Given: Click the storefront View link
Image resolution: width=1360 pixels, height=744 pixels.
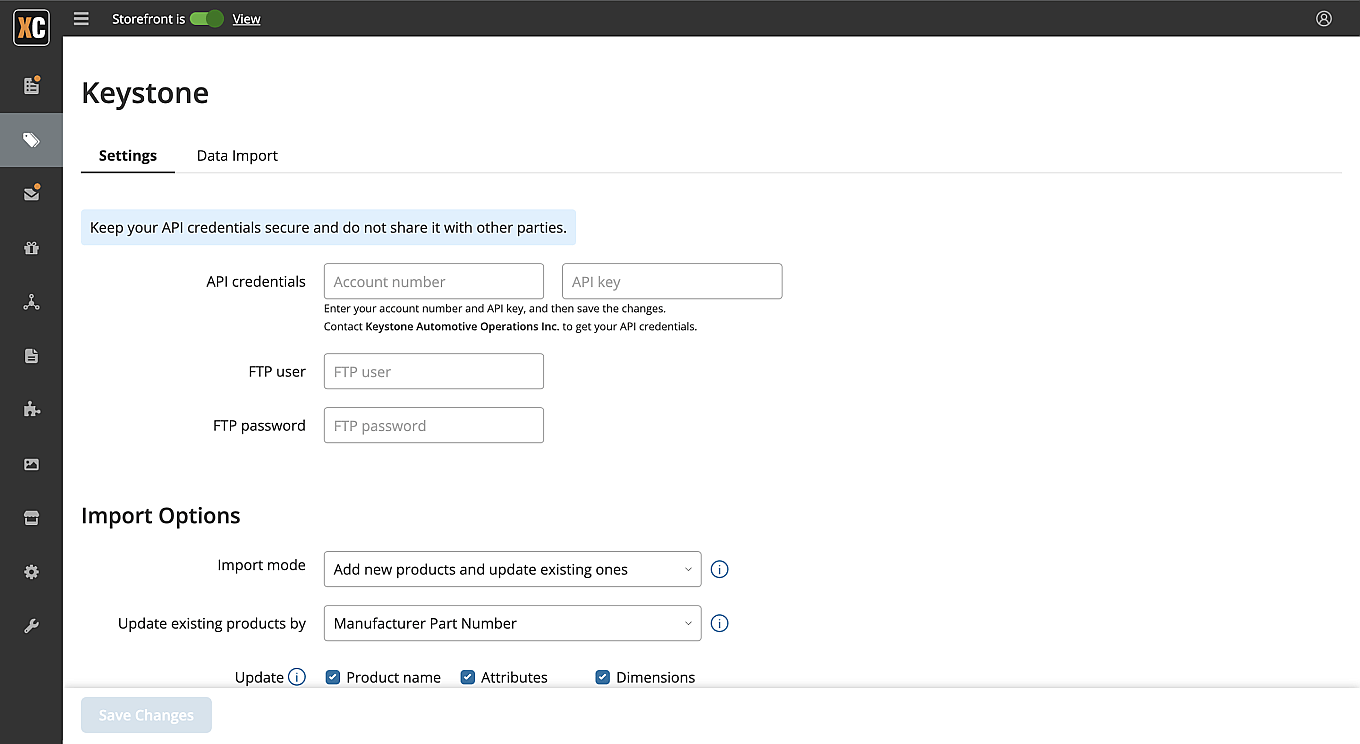Looking at the screenshot, I should (x=246, y=19).
